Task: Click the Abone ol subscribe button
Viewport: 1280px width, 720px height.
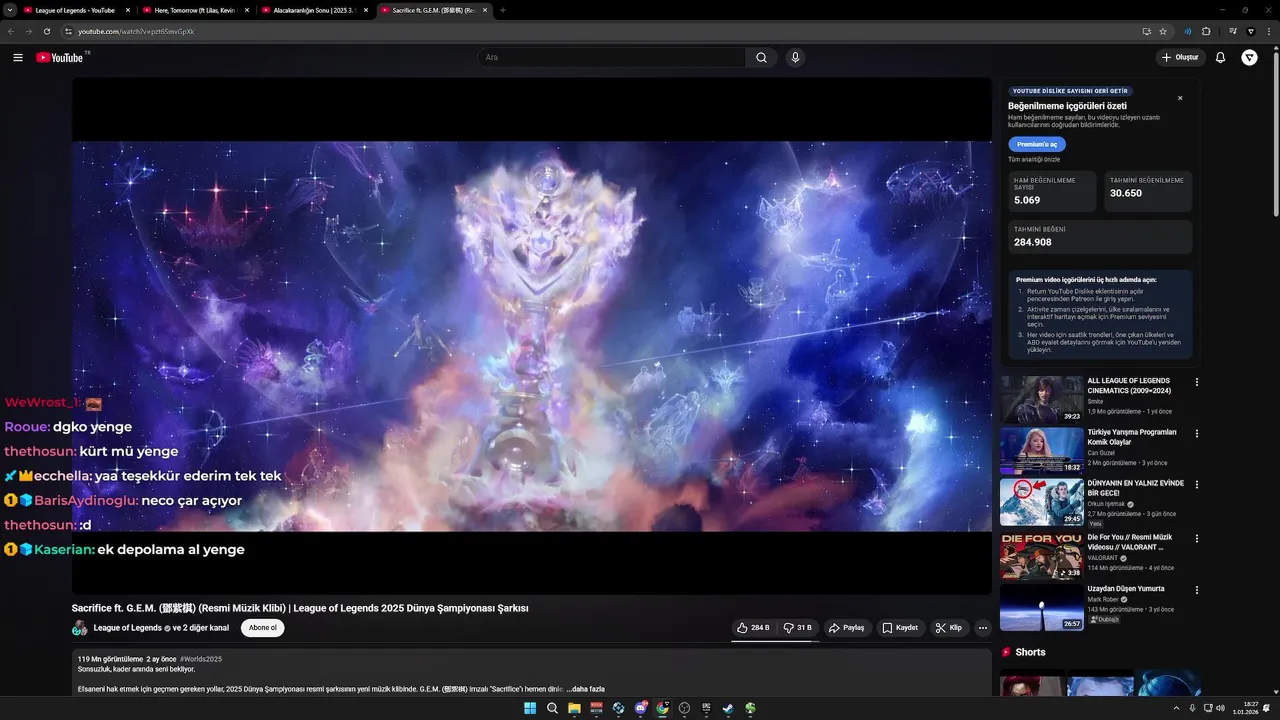Action: [263, 628]
